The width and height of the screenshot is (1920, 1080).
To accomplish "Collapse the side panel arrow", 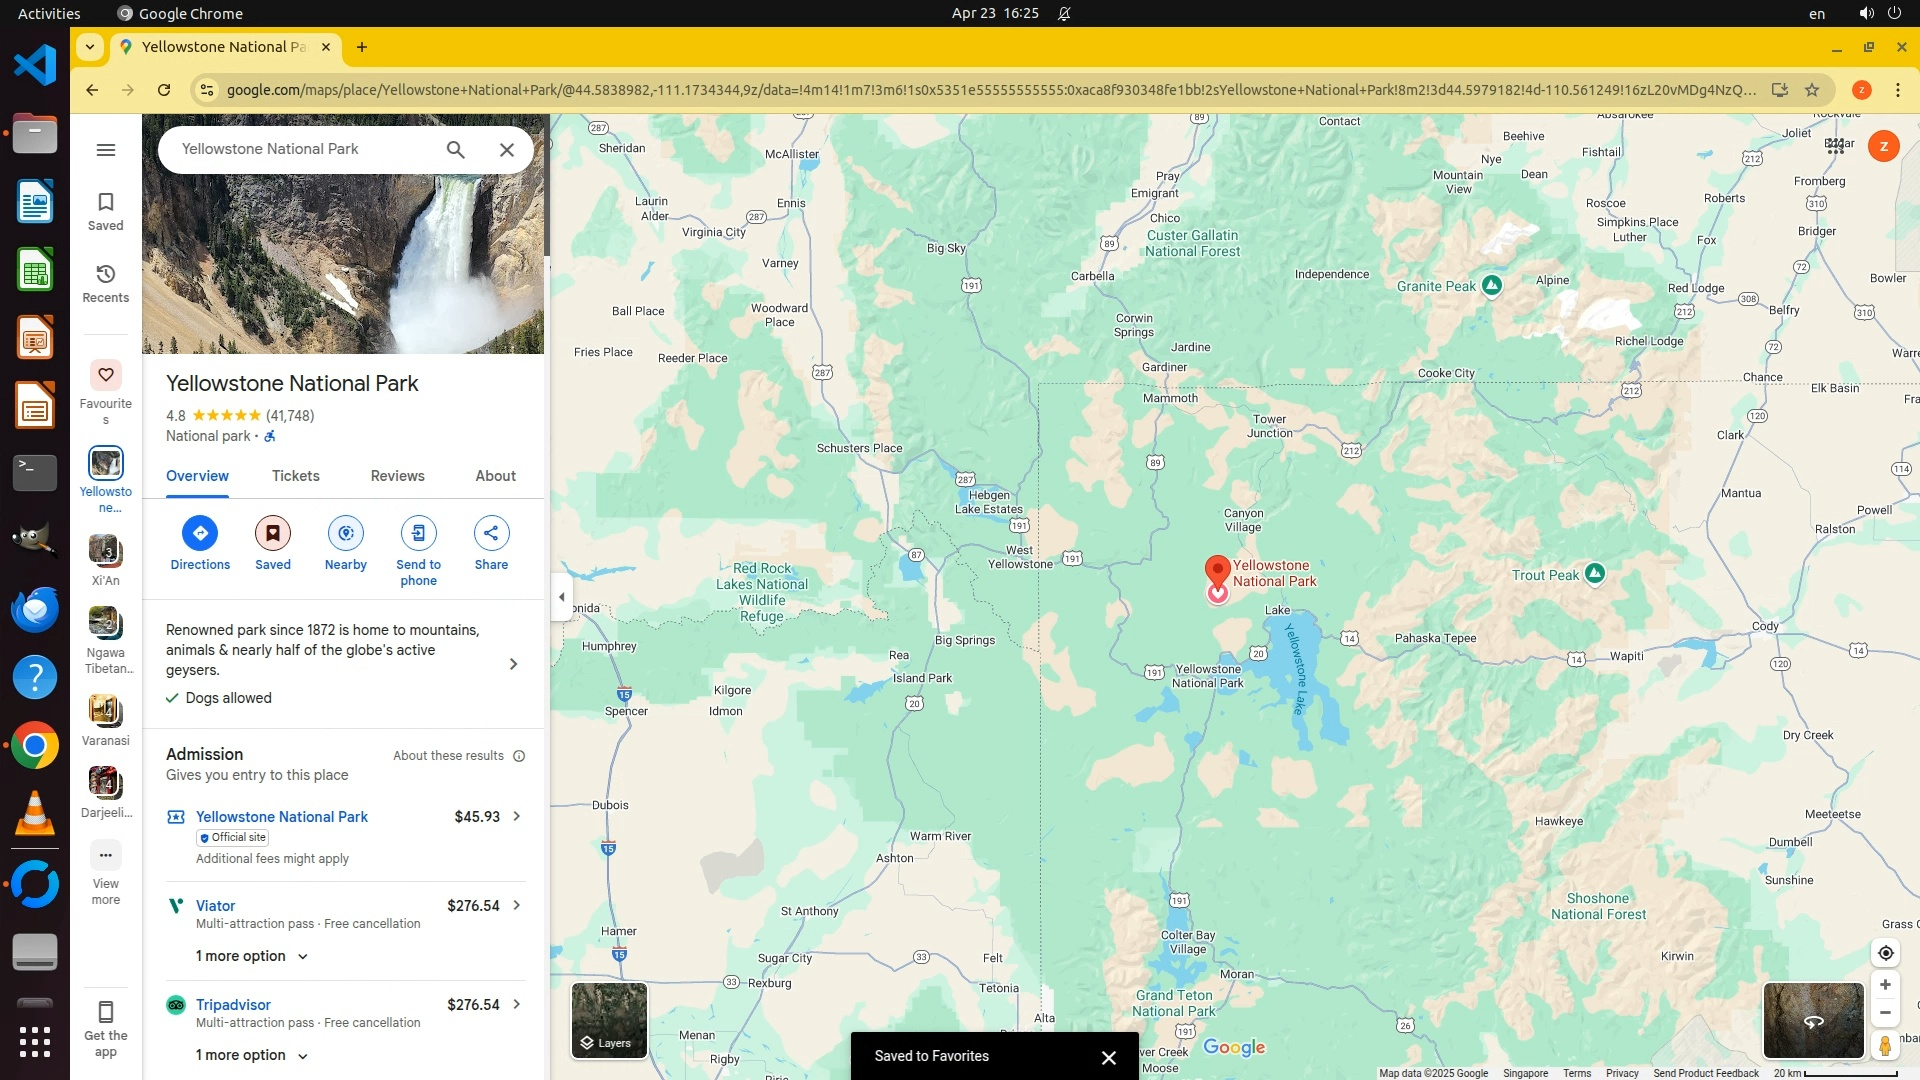I will (562, 597).
